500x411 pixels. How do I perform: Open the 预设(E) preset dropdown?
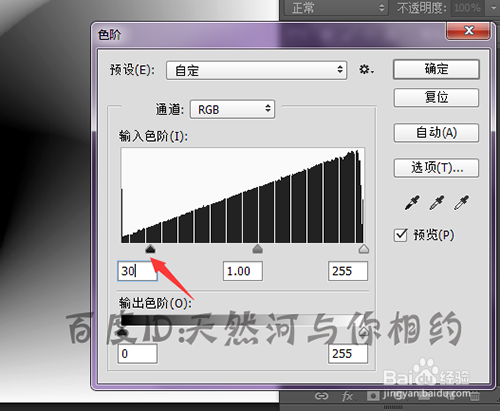(x=256, y=70)
